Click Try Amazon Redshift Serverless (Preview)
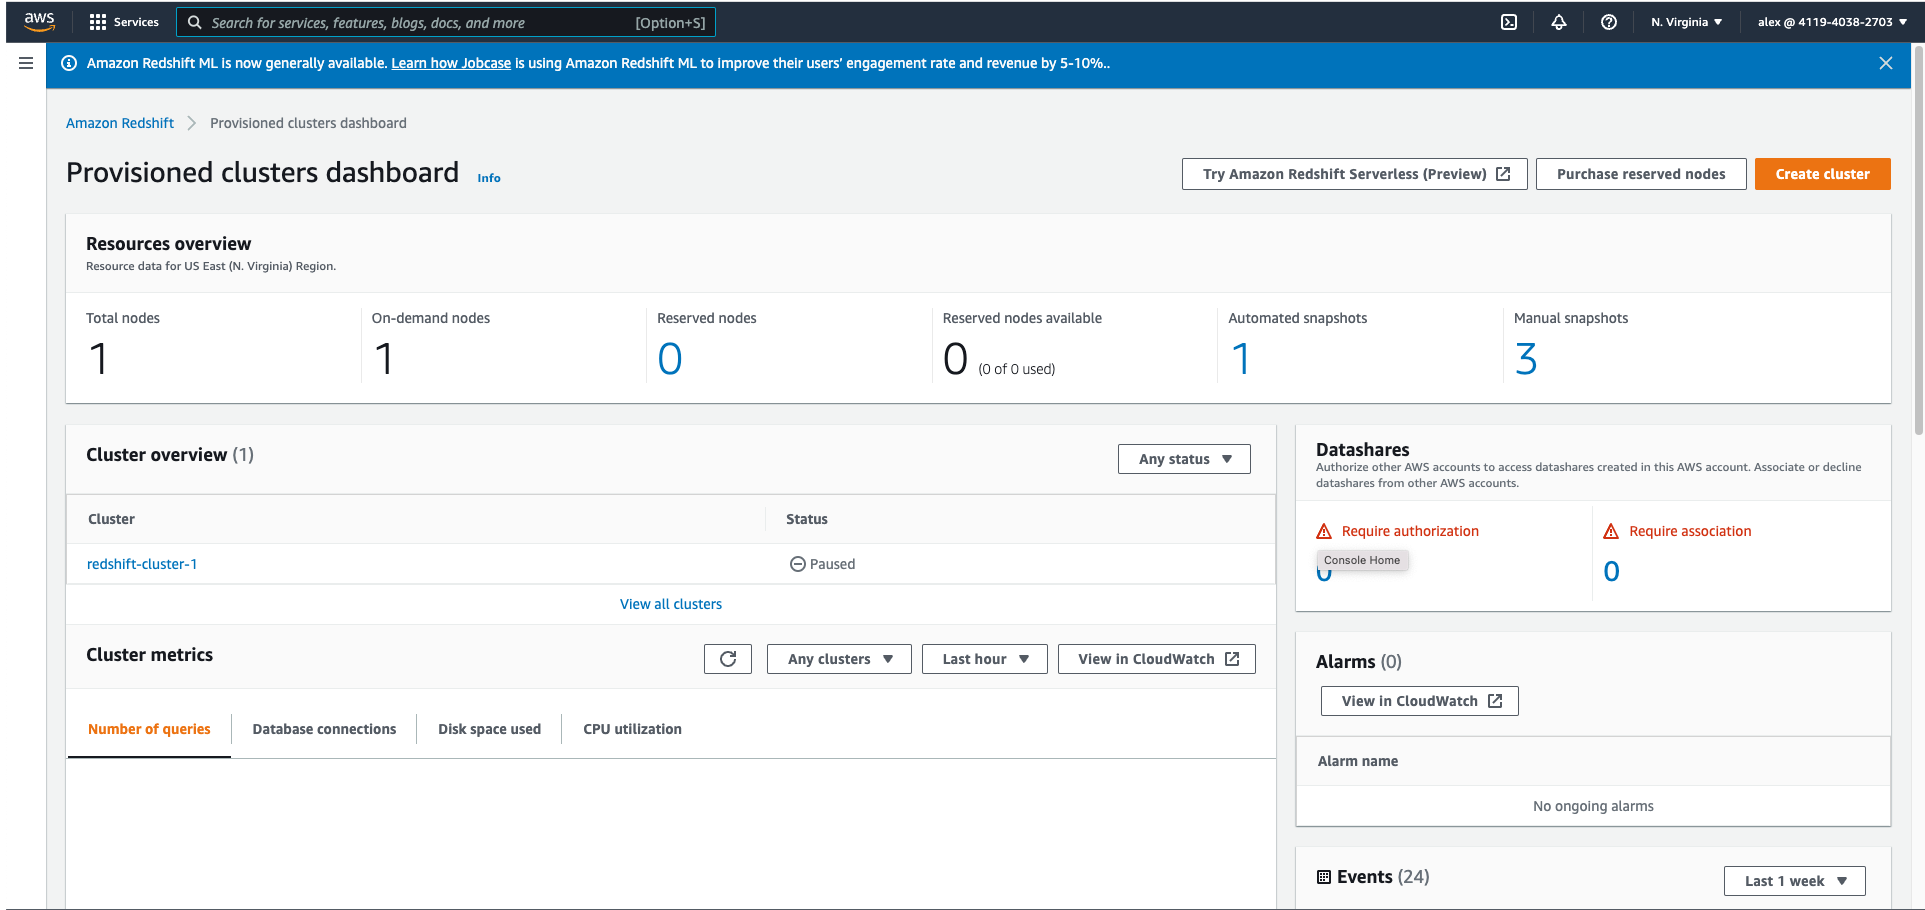Image resolution: width=1925 pixels, height=910 pixels. (1355, 174)
